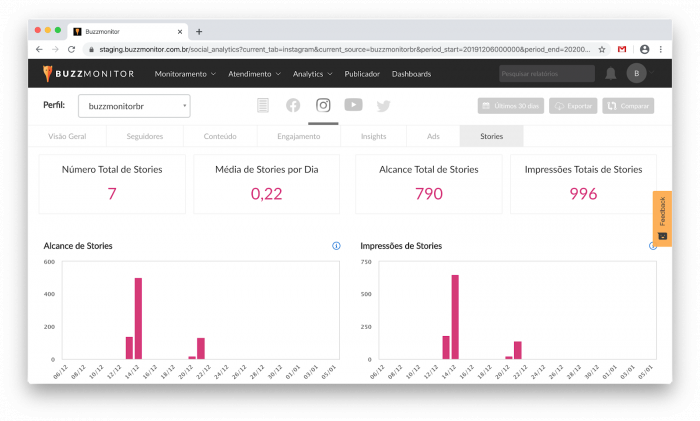
Task: Open the Gmail extension icon
Action: click(x=622, y=50)
